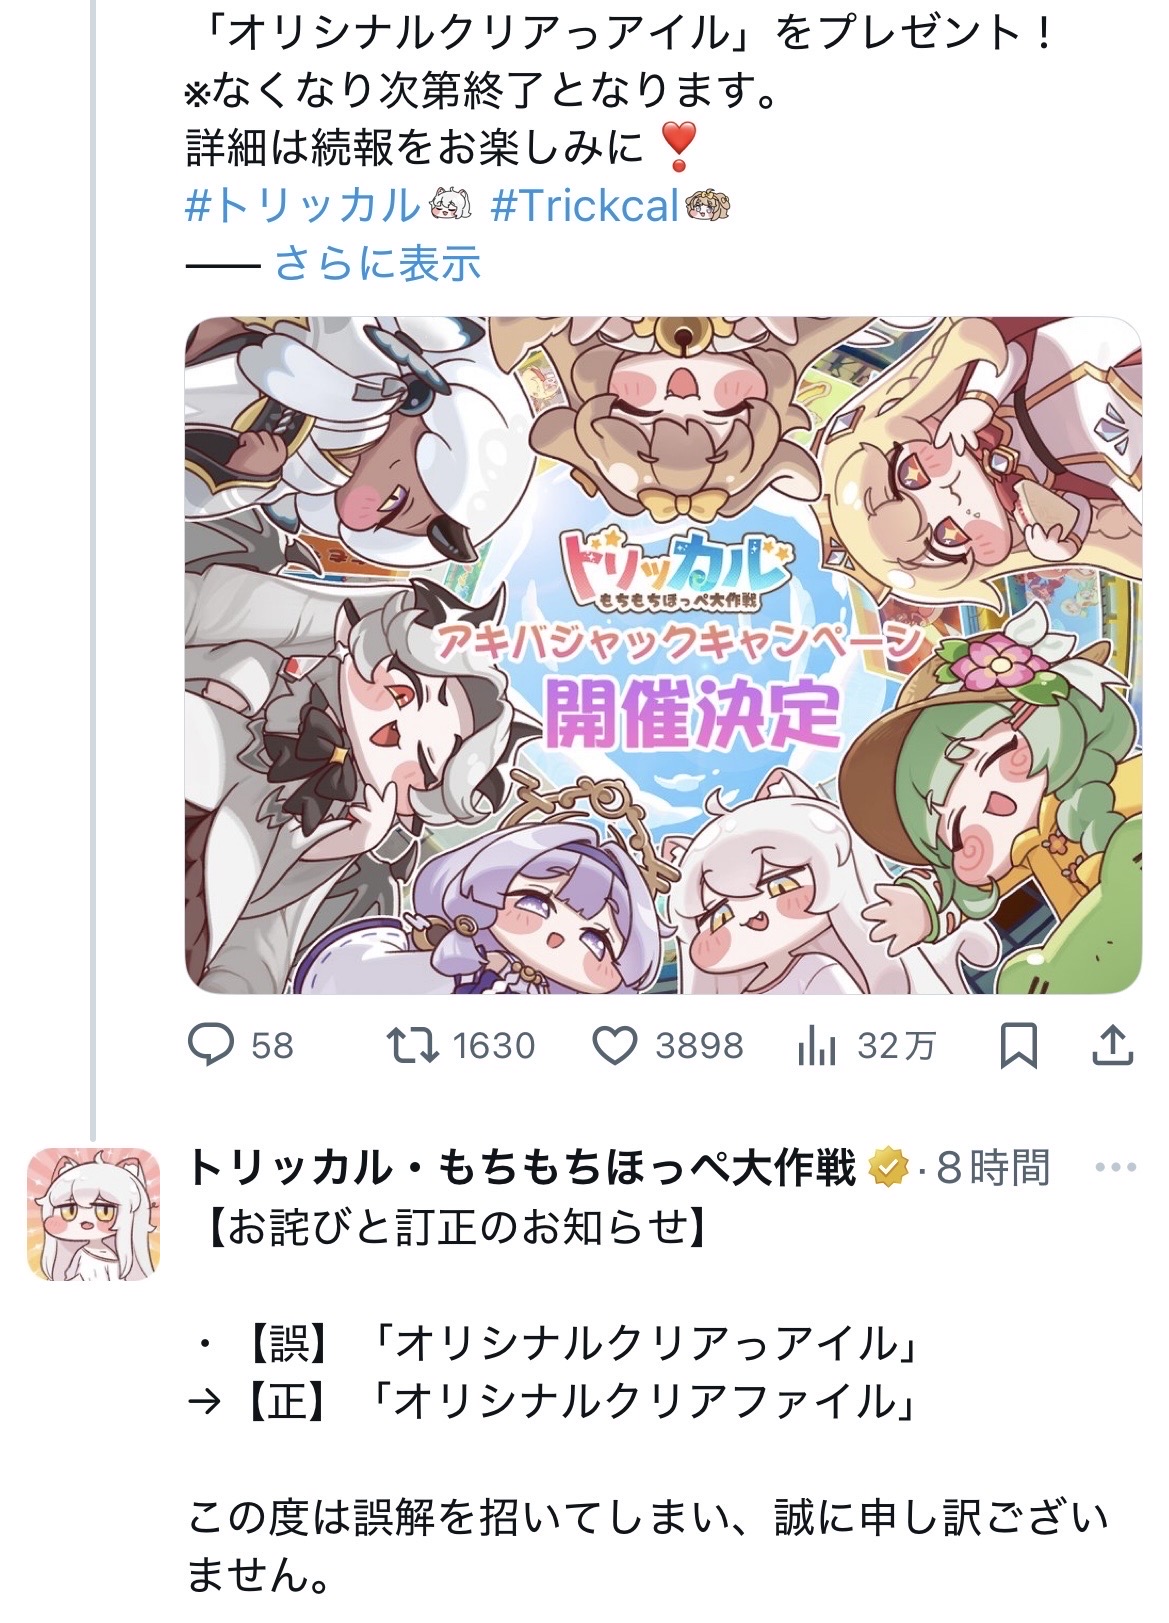The height and width of the screenshot is (1623, 1169).
Task: Open replies via the comment bubble icon
Action: click(211, 1046)
